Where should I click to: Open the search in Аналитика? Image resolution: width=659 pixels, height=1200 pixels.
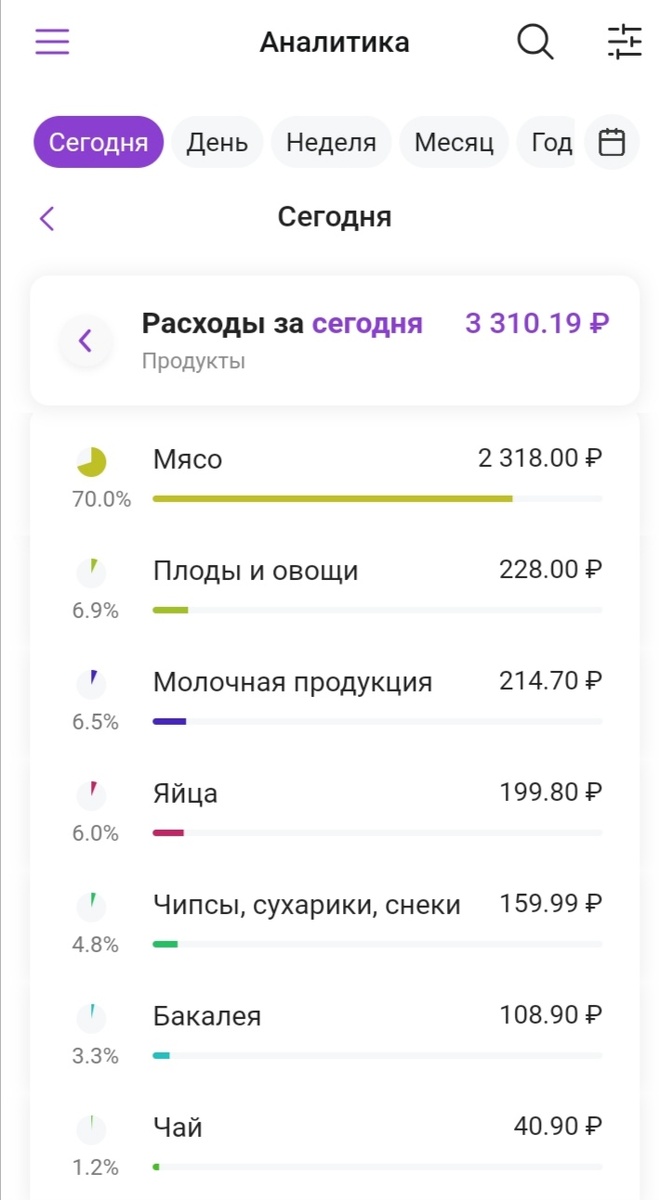click(x=535, y=41)
